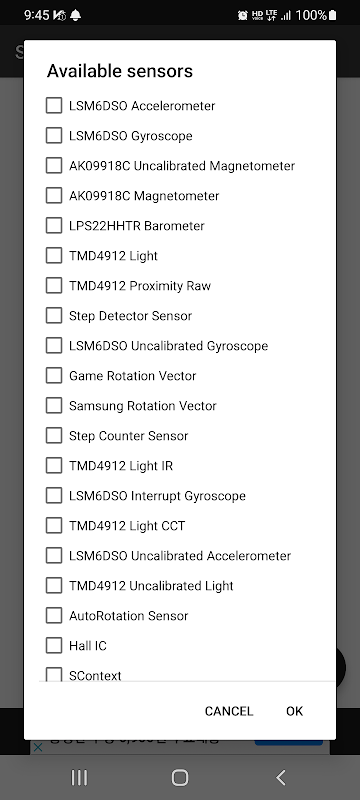This screenshot has height=800, width=360.
Task: Select the Hall IC sensor checkbox
Action: pos(54,645)
